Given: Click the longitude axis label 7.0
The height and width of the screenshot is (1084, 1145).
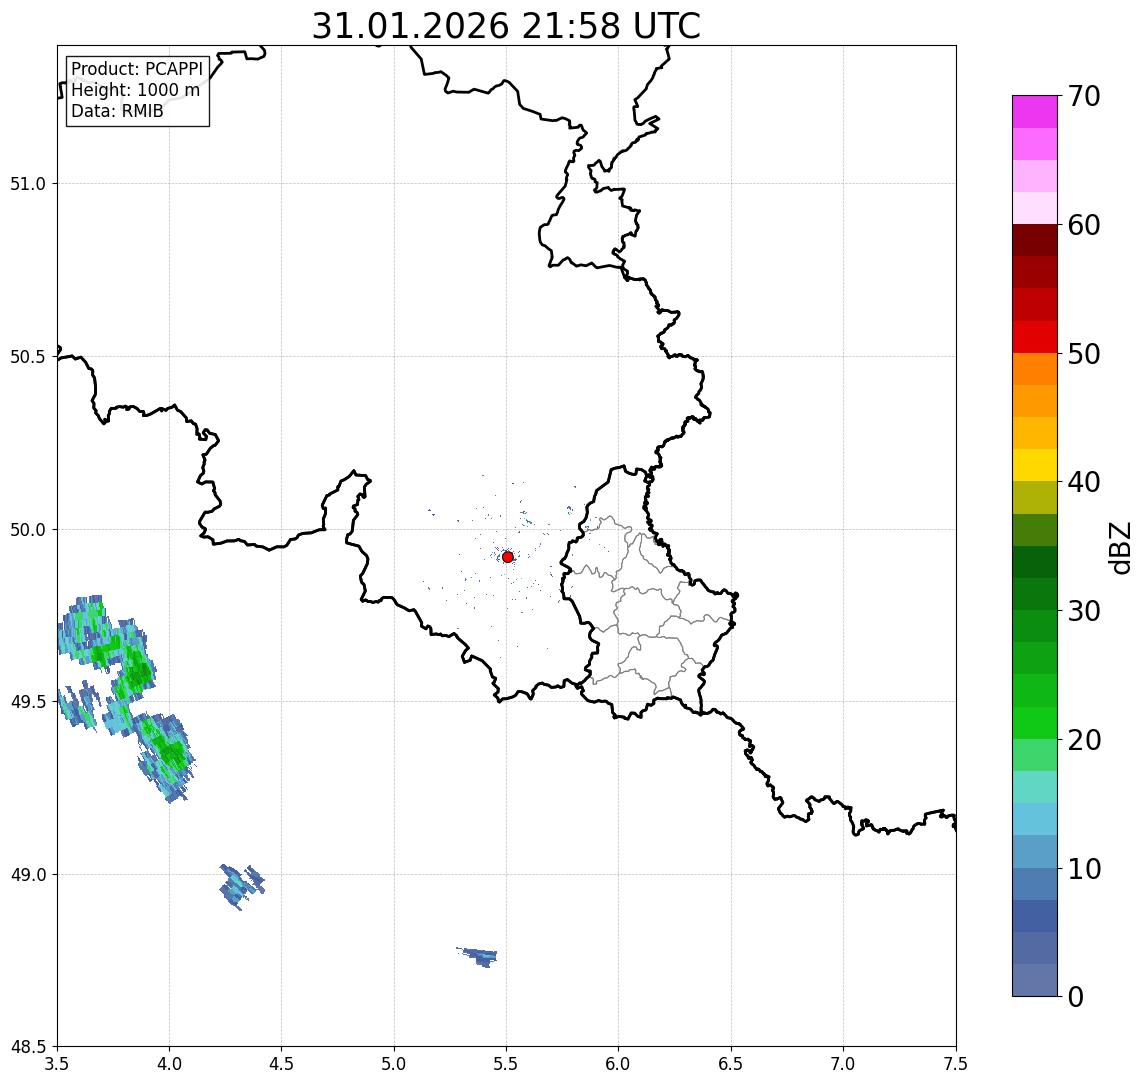Looking at the screenshot, I should click(x=843, y=1064).
